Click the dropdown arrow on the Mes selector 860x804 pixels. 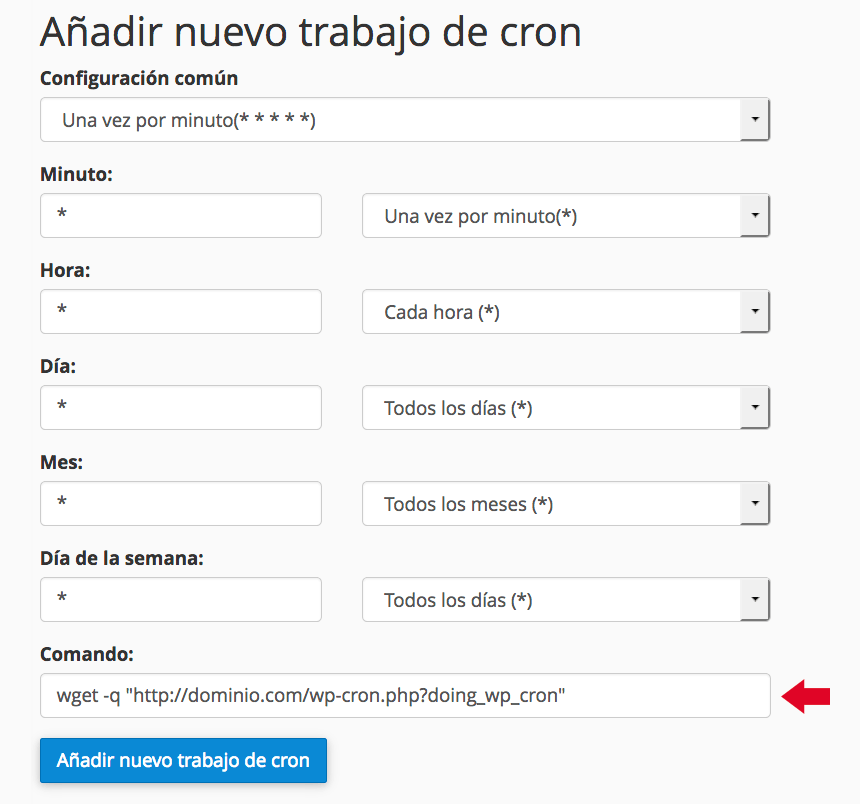[x=756, y=503]
